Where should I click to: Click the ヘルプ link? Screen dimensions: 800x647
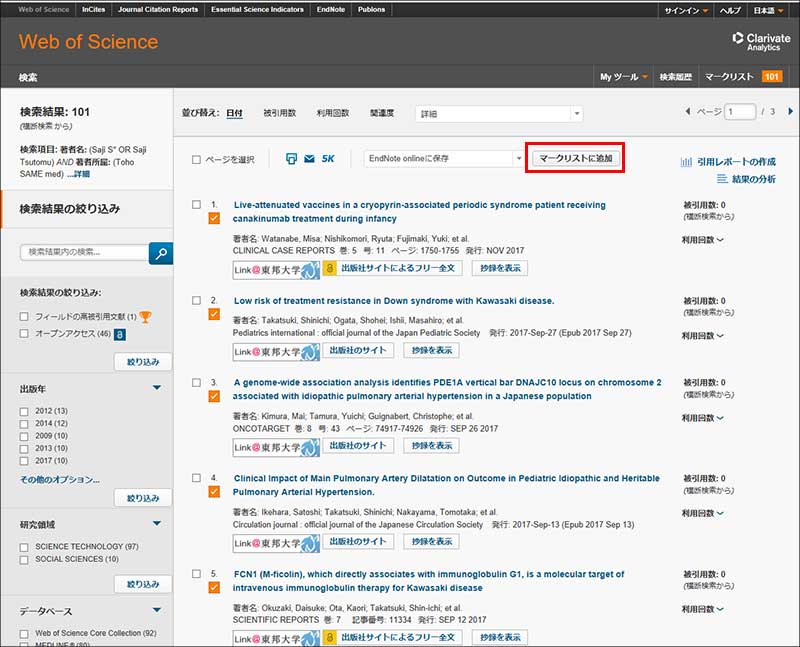730,10
